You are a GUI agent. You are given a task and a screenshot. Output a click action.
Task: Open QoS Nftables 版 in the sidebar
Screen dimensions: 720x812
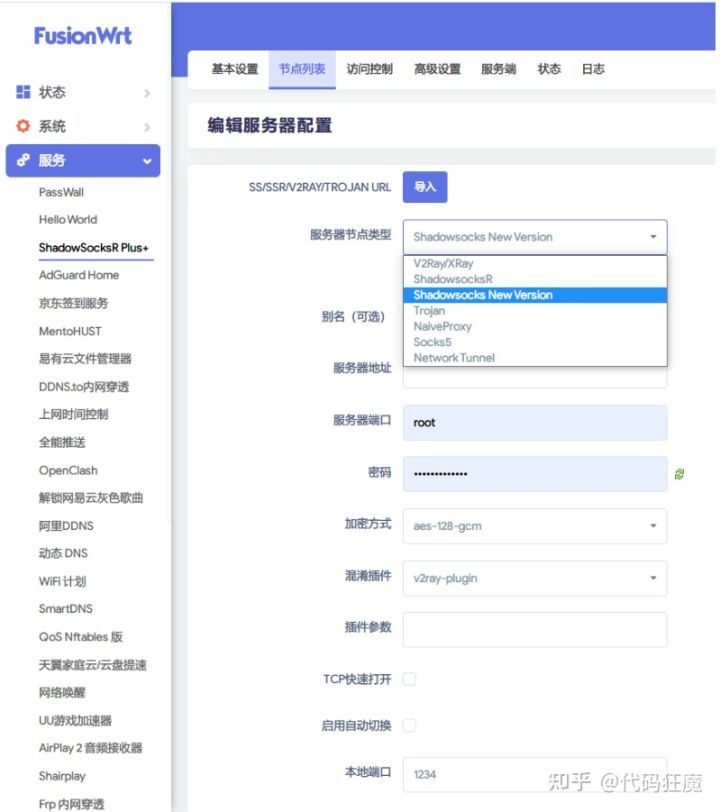[81, 636]
